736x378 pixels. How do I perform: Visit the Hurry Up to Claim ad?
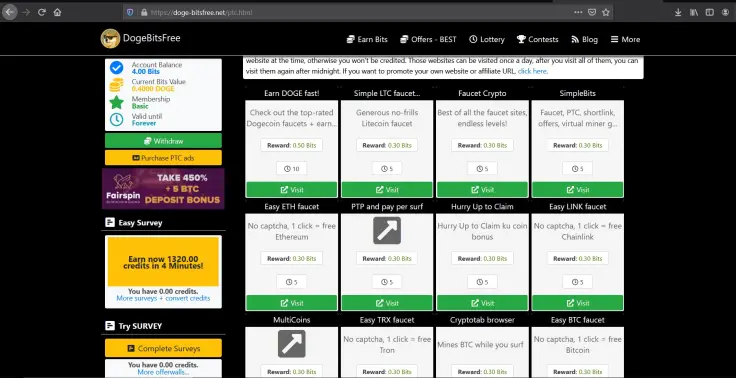[x=482, y=303]
